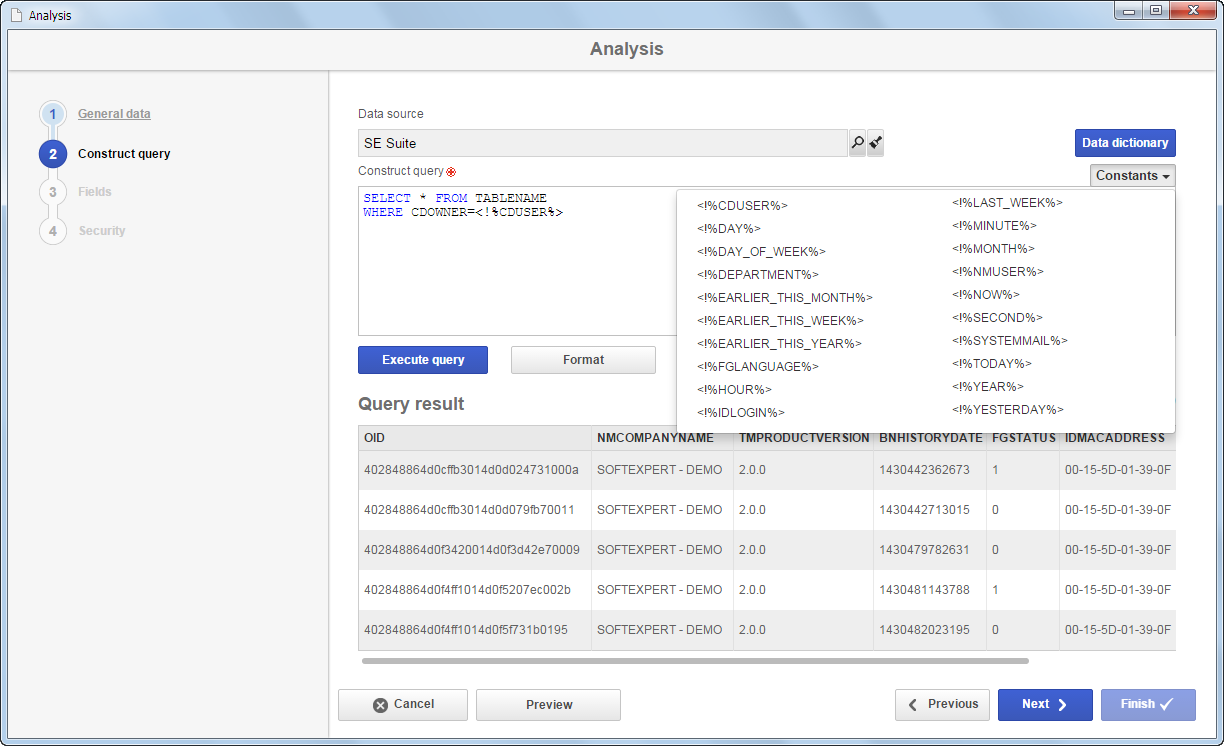Click into the SQL query editor
Screen dimensions: 1224x746
click(517, 261)
